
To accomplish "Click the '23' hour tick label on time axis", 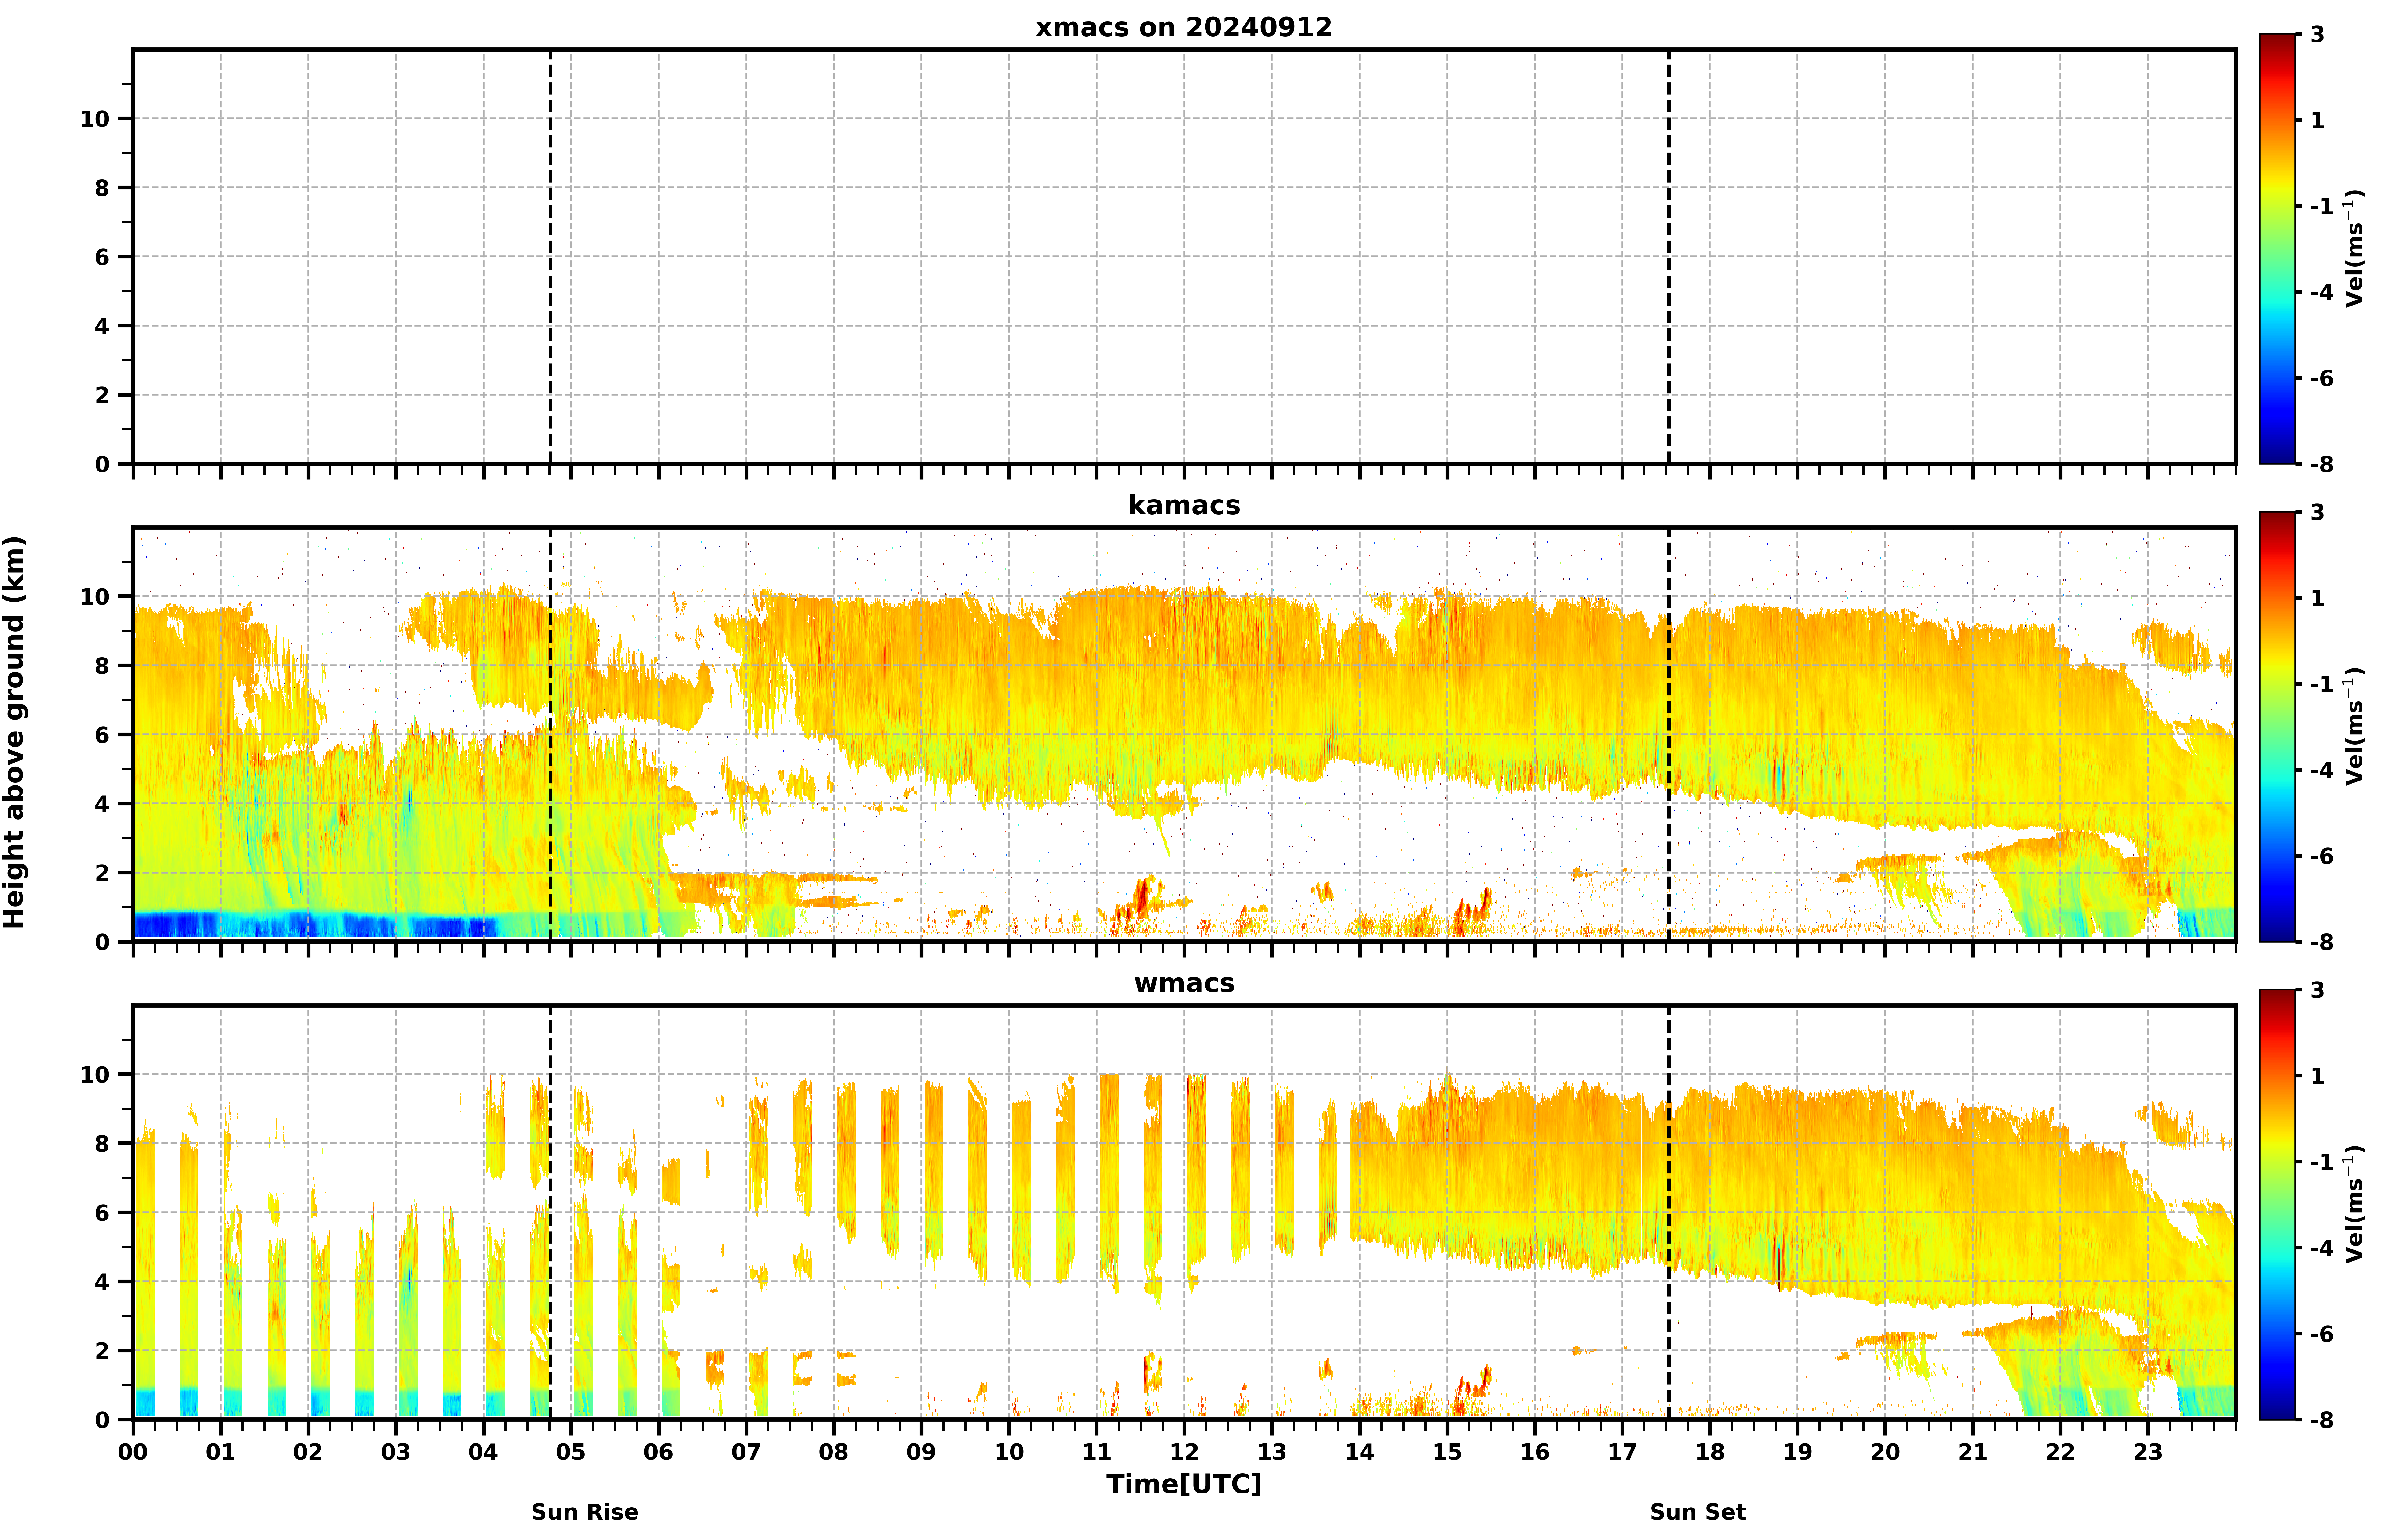I will tap(2148, 1452).
